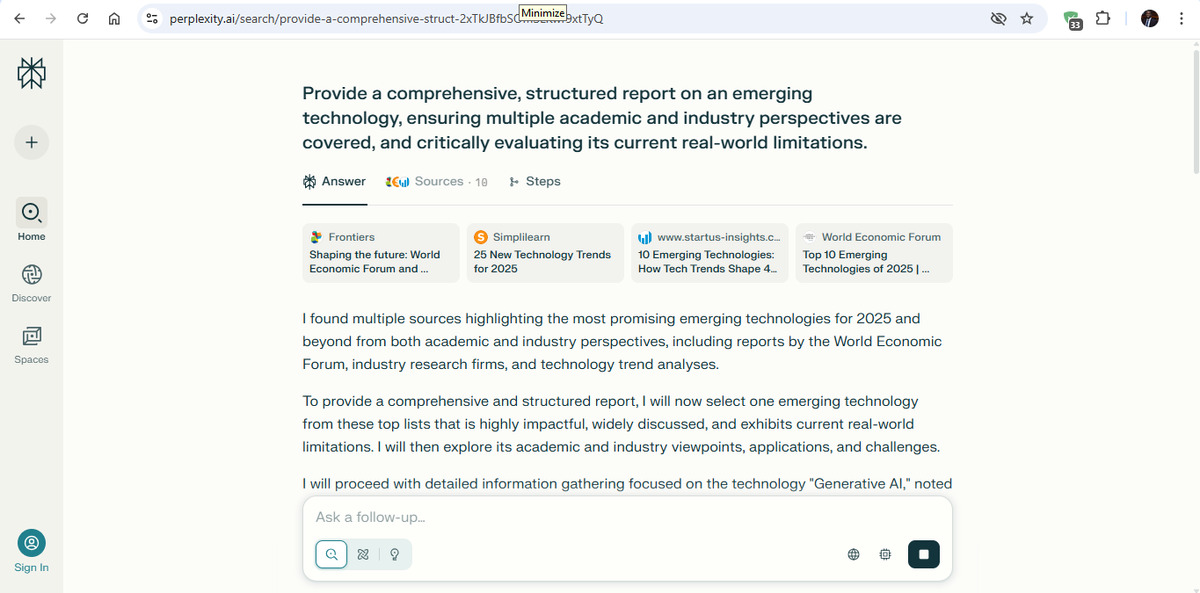Image resolution: width=1200 pixels, height=593 pixels.
Task: Click the Sign In profile icon
Action: (x=31, y=543)
